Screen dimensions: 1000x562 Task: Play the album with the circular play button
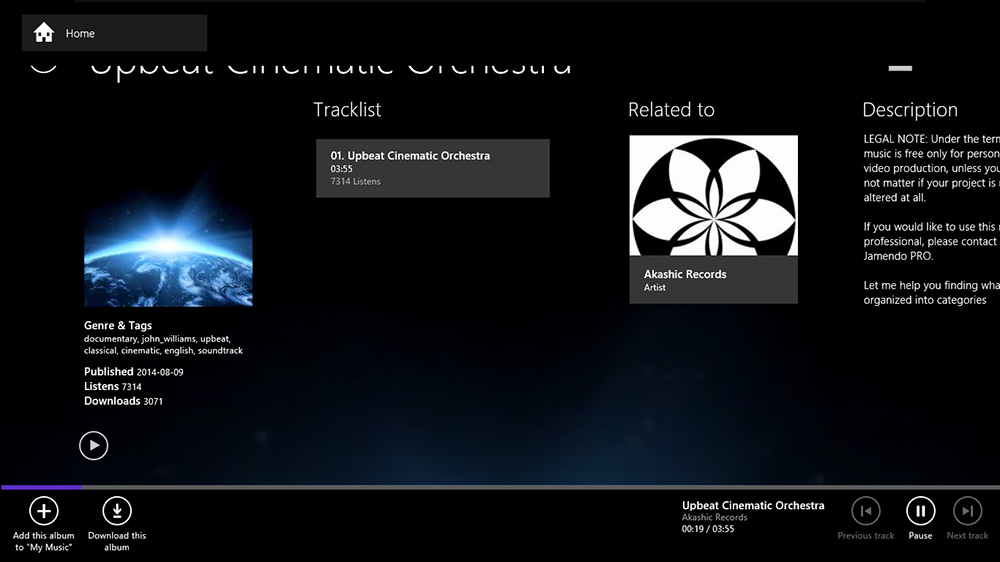pos(94,445)
